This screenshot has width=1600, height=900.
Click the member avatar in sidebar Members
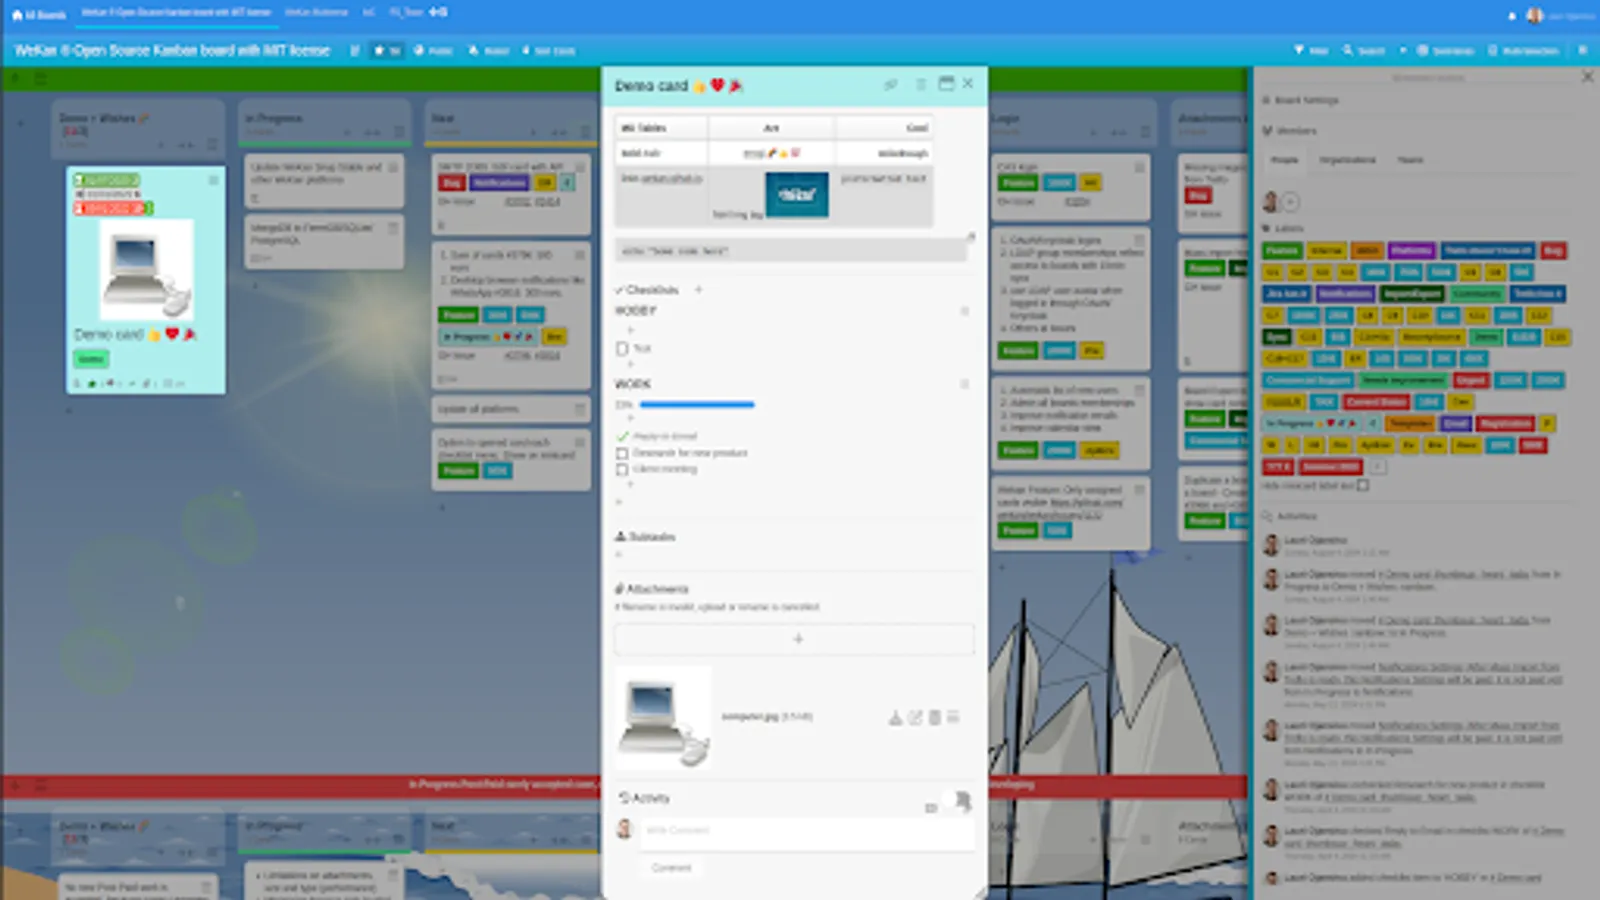click(1270, 202)
